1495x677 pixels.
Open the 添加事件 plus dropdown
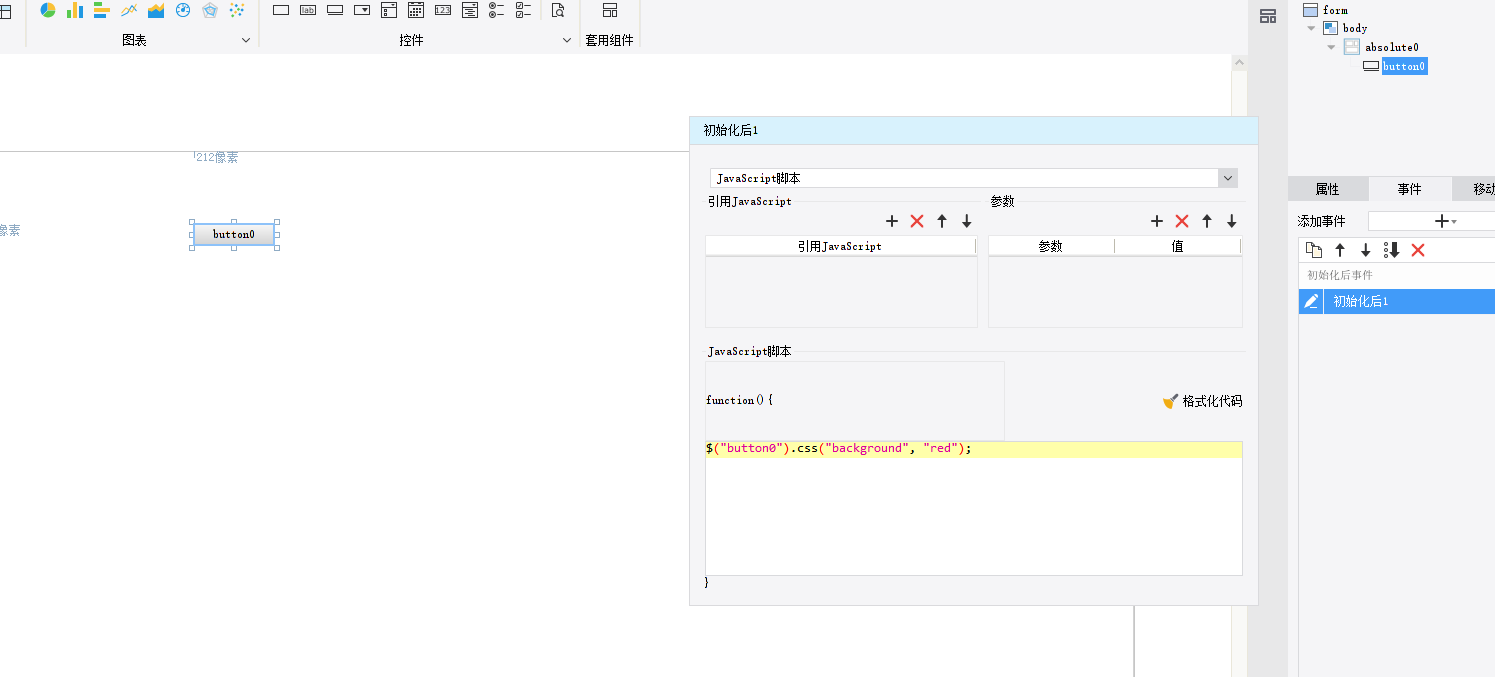pyautogui.click(x=1445, y=221)
